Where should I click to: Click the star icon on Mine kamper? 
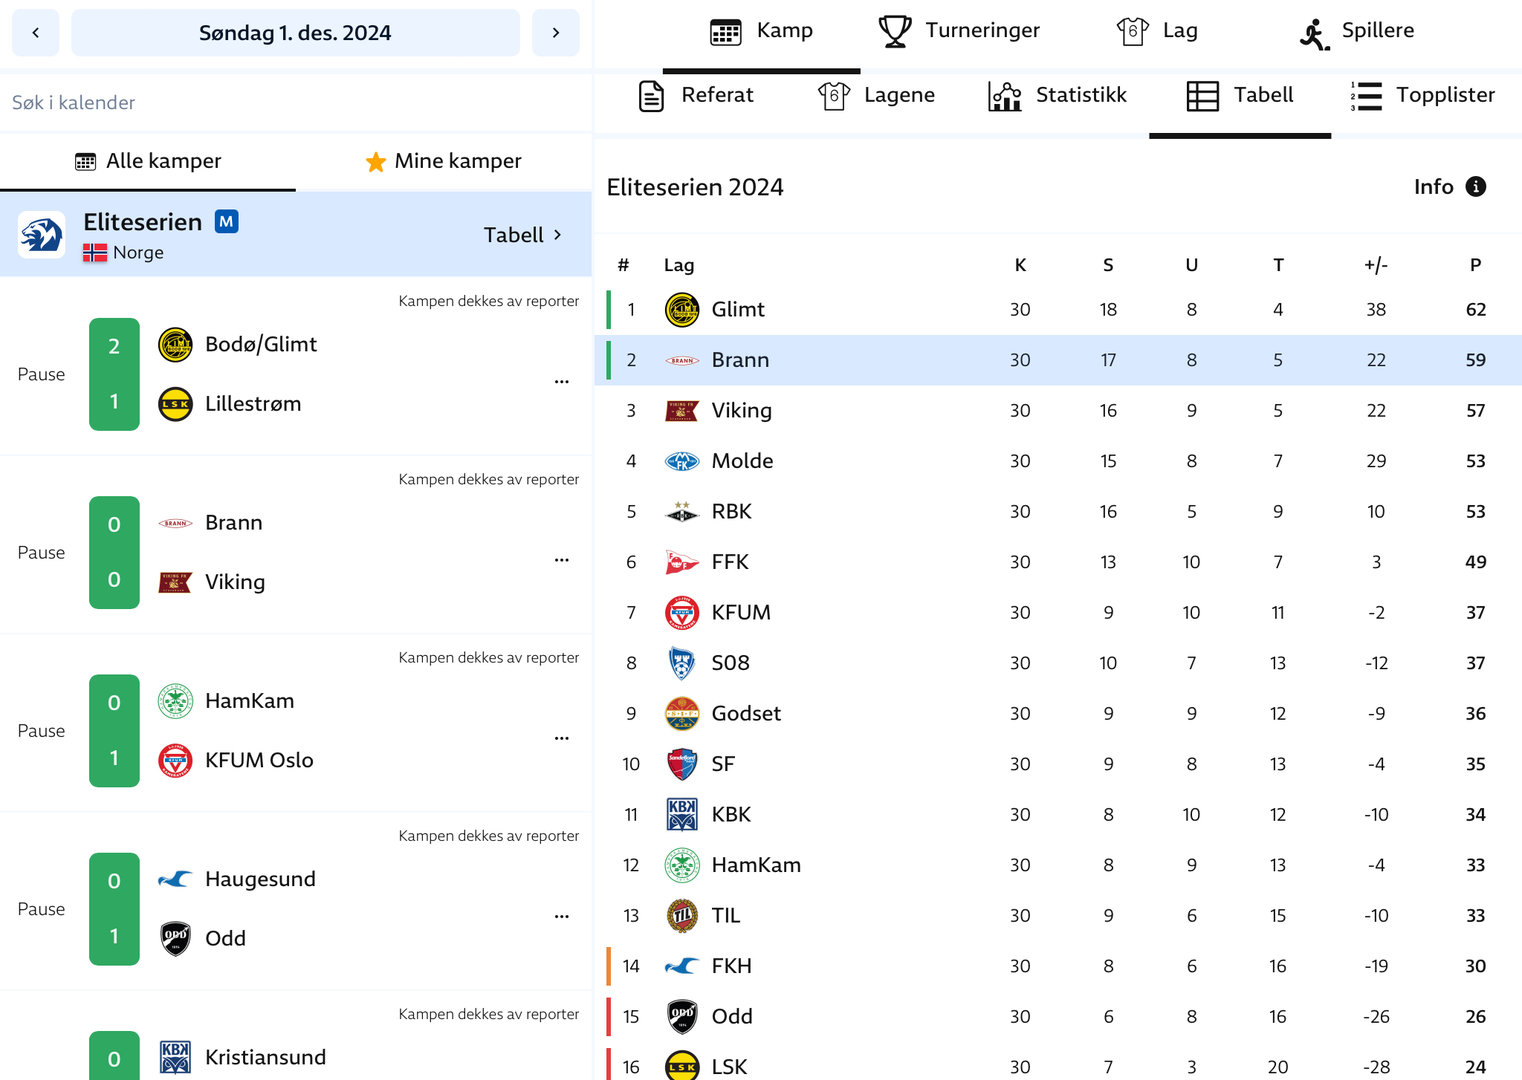click(x=376, y=162)
